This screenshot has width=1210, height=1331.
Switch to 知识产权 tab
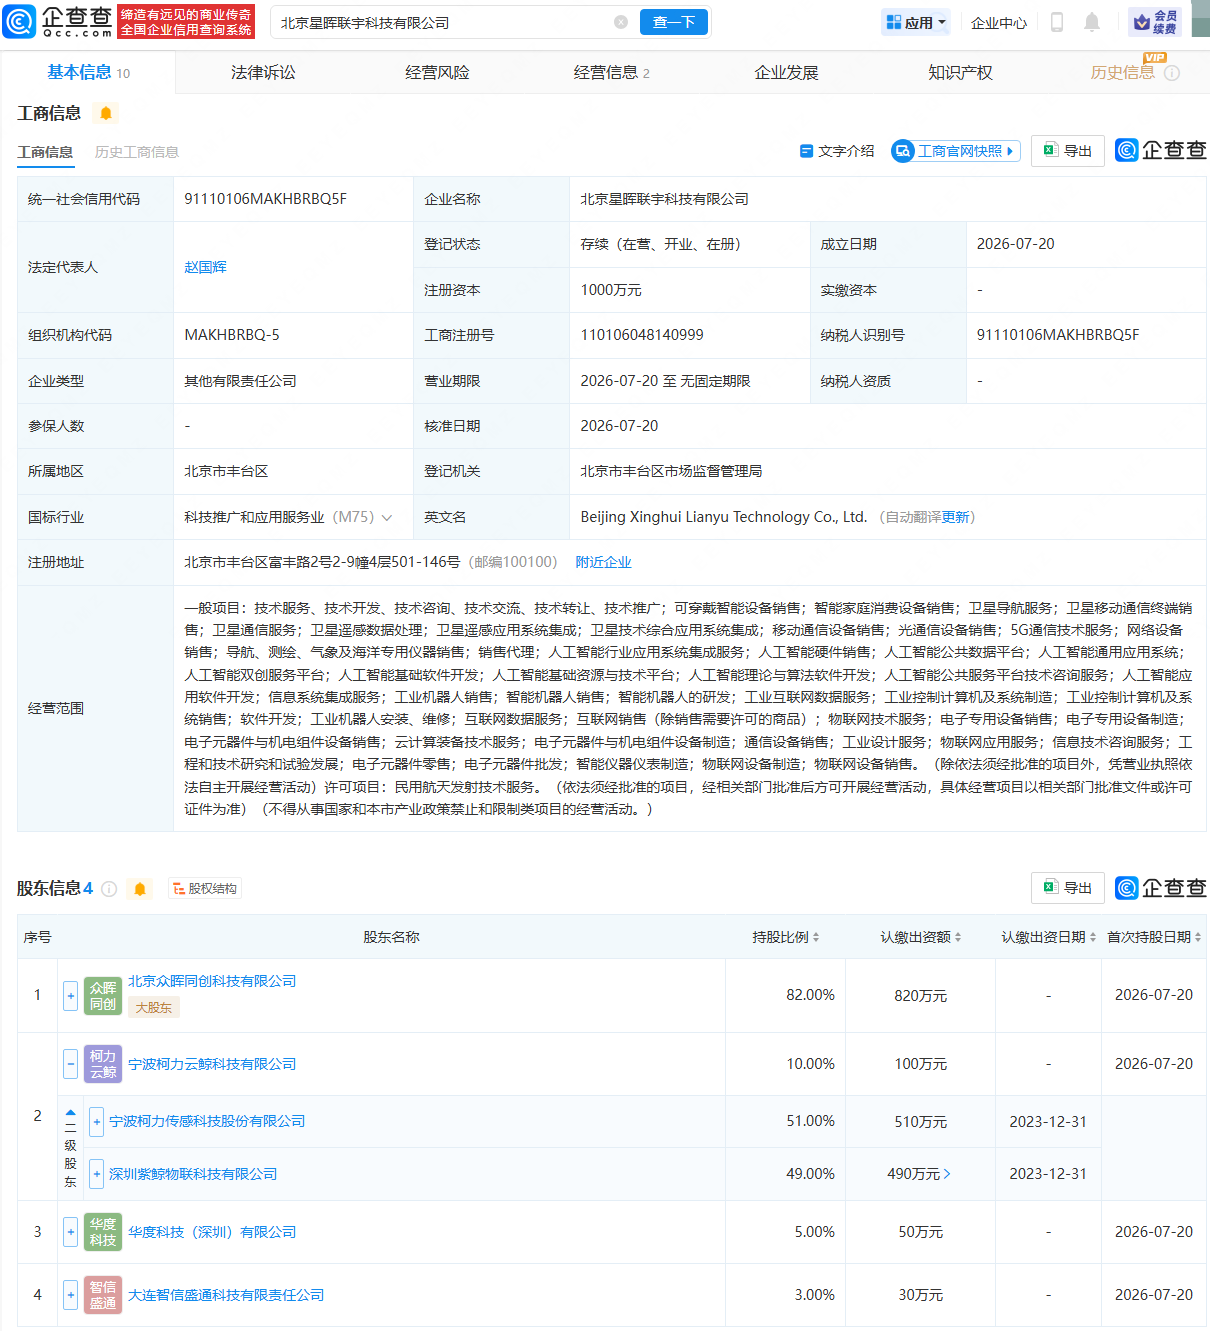960,72
